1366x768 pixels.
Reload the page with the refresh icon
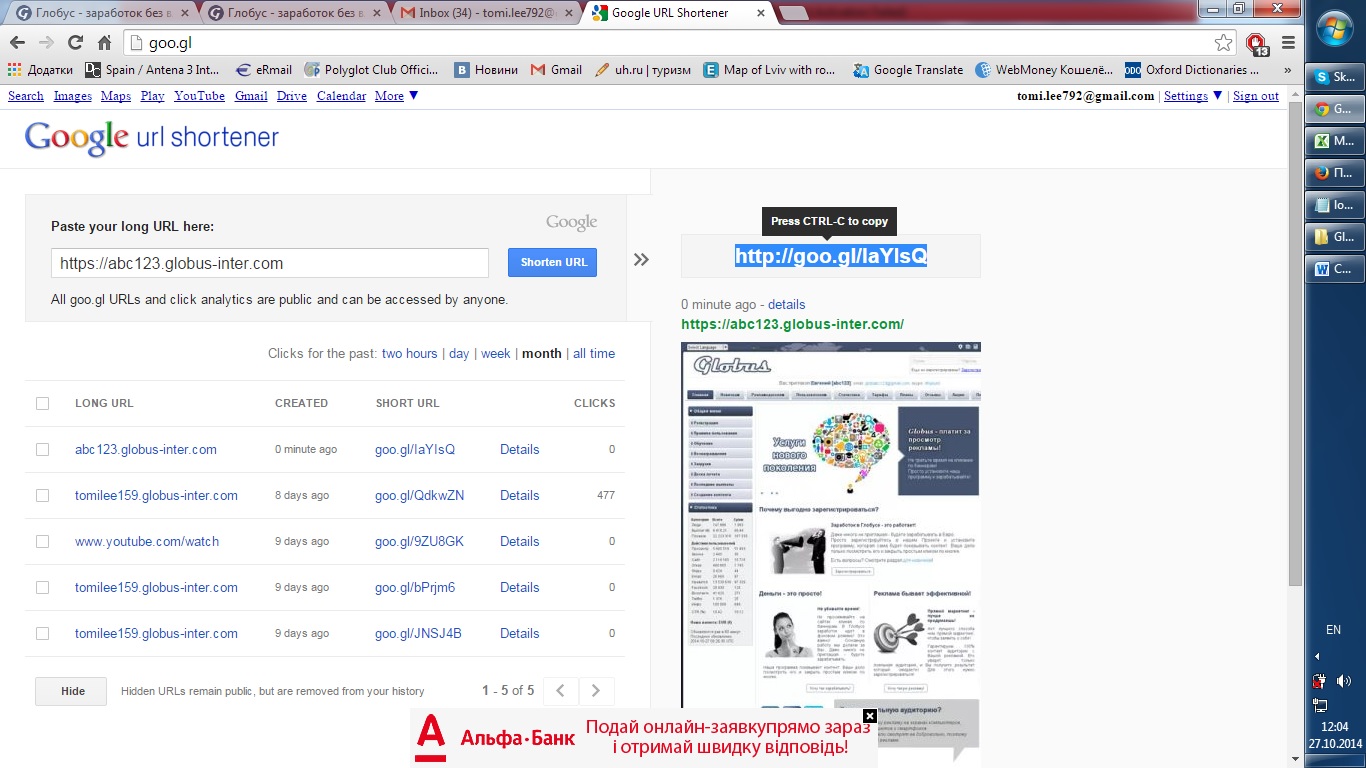(x=75, y=43)
